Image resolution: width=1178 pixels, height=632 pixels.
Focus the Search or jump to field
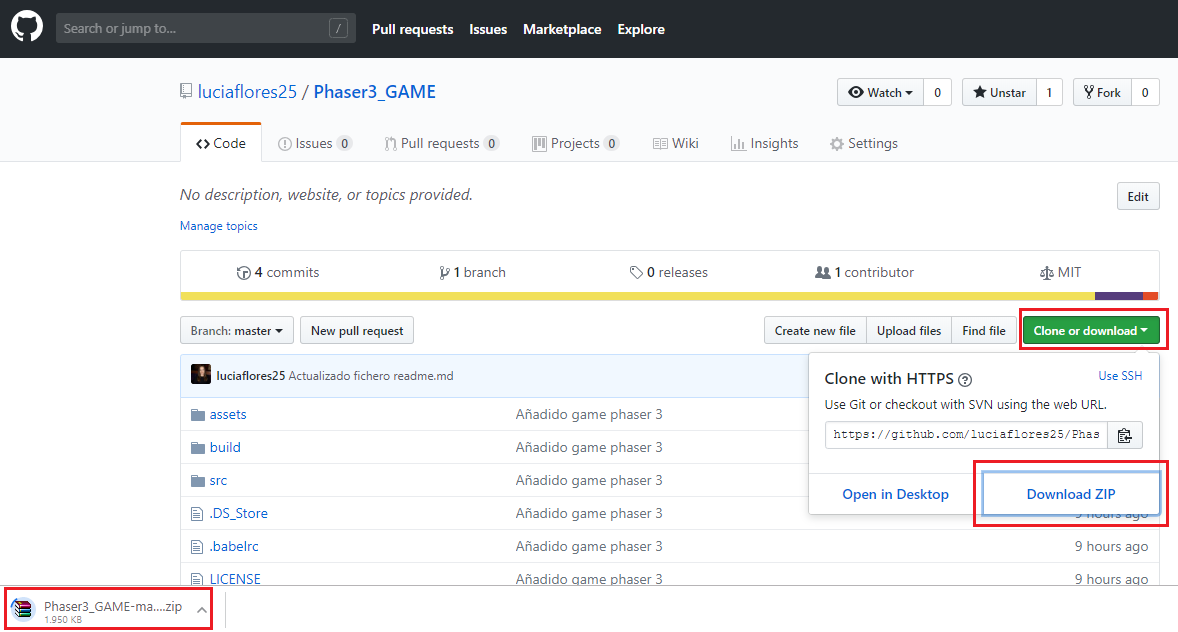point(205,29)
